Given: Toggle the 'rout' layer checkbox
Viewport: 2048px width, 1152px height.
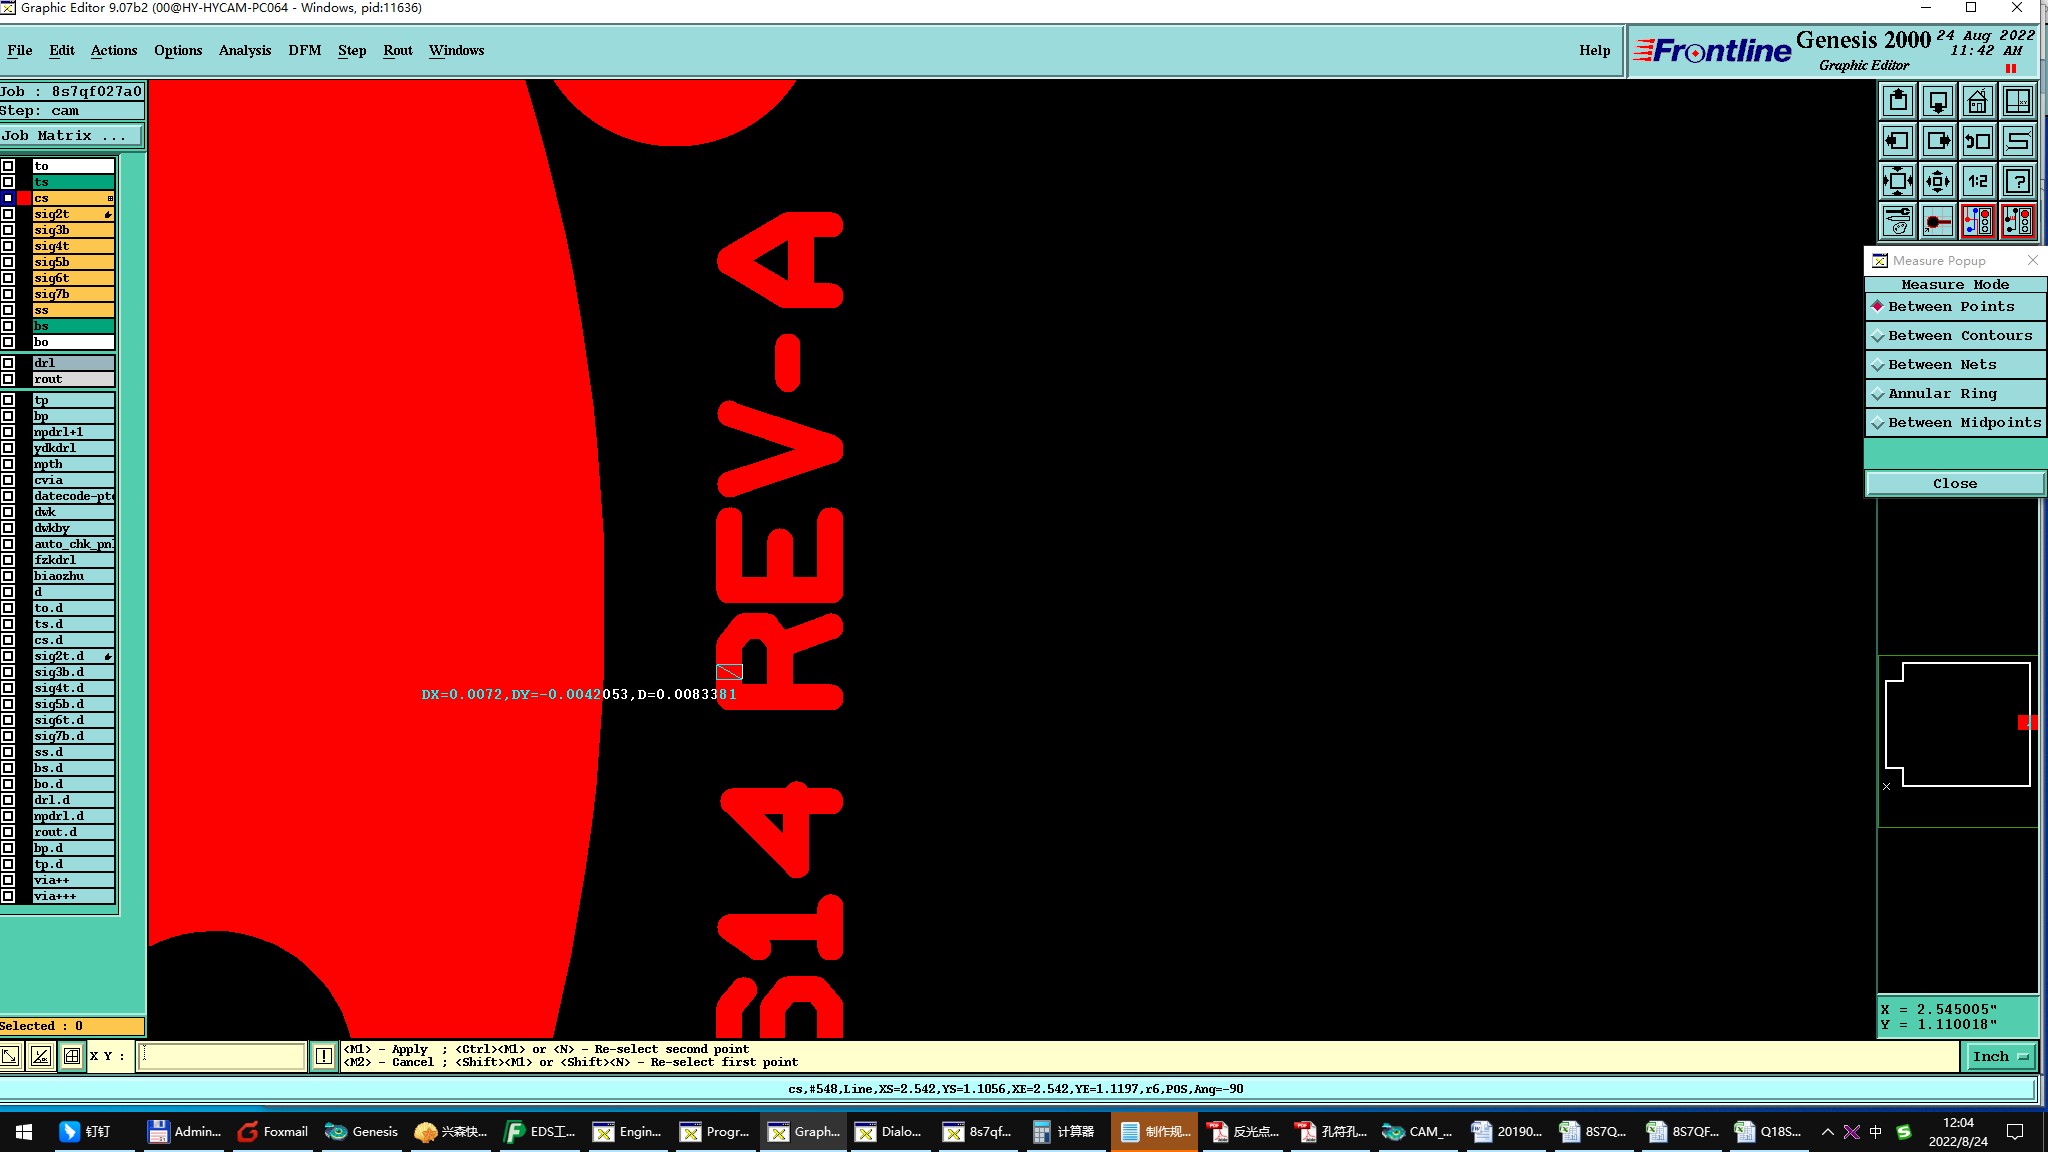Looking at the screenshot, I should 8,379.
